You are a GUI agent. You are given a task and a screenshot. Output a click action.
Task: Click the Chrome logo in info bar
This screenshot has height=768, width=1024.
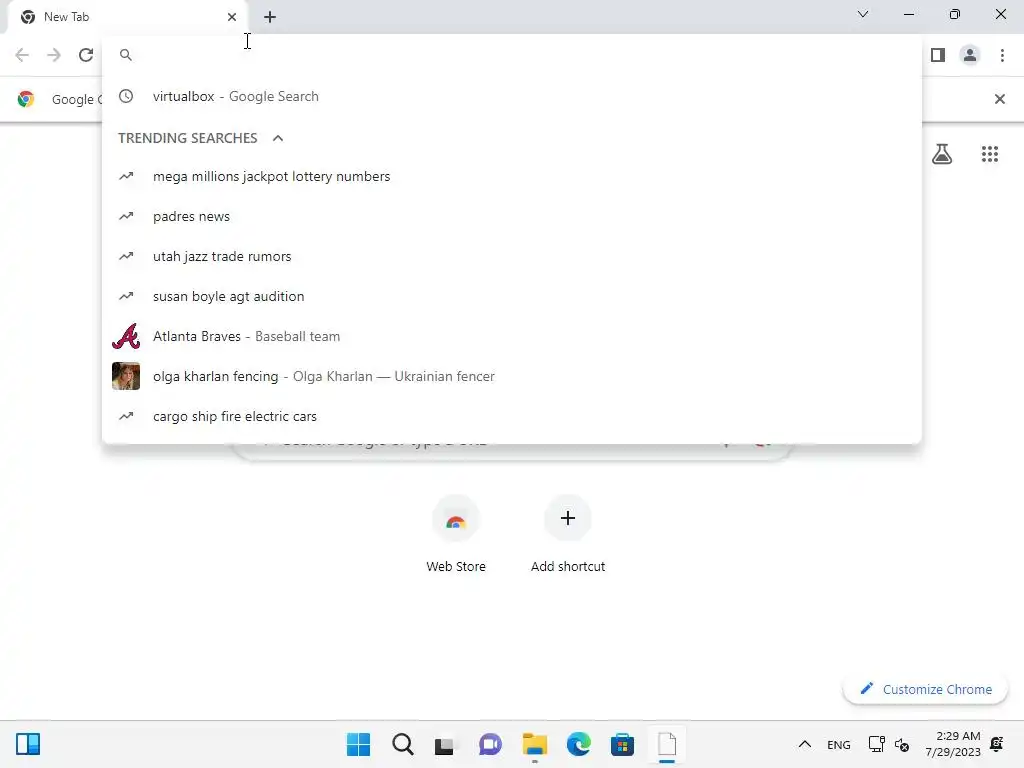coord(26,99)
